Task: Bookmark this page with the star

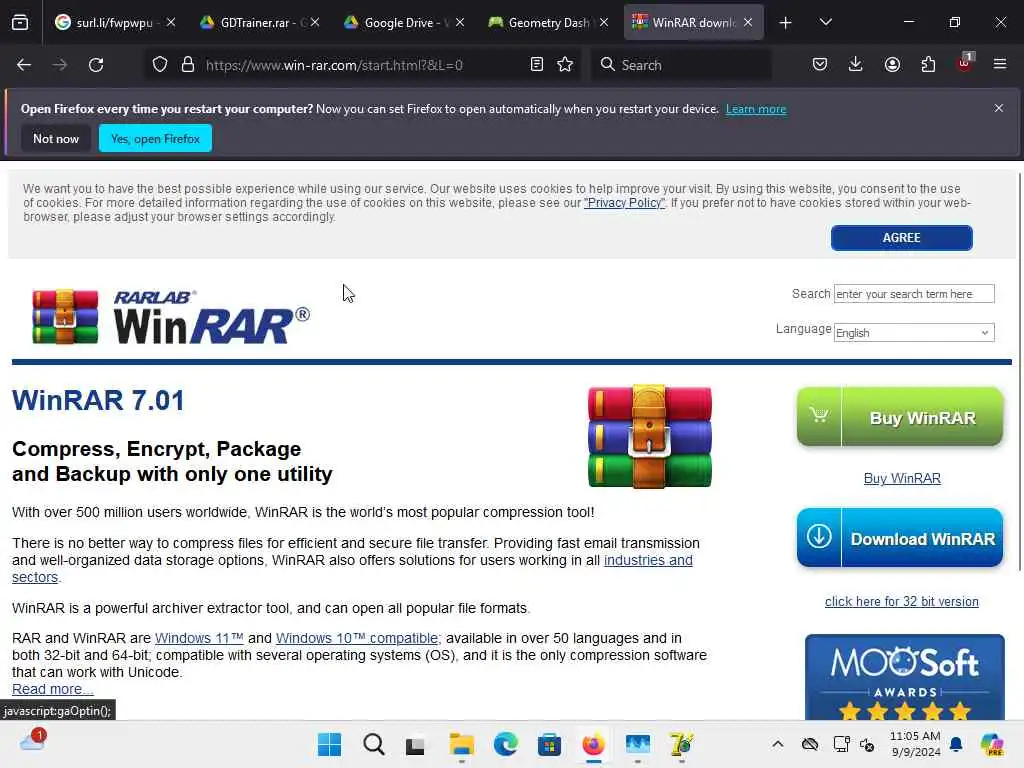Action: click(x=565, y=65)
